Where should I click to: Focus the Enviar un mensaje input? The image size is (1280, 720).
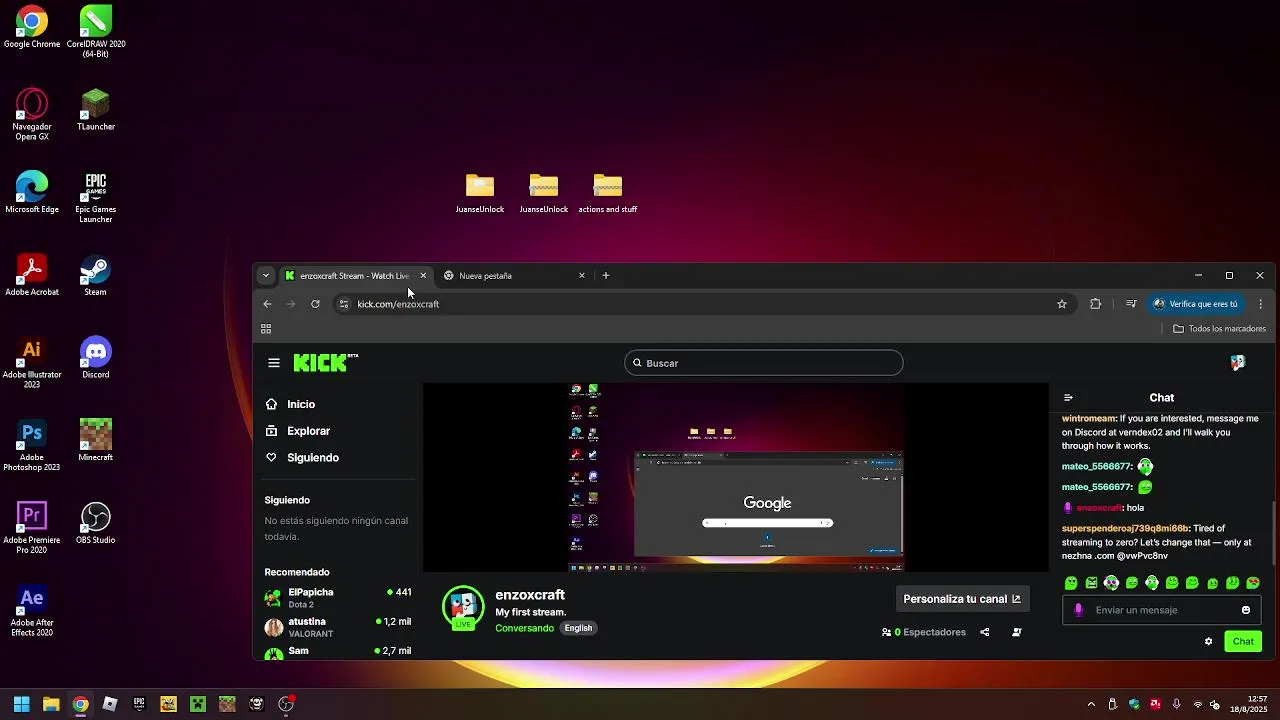[x=1160, y=610]
